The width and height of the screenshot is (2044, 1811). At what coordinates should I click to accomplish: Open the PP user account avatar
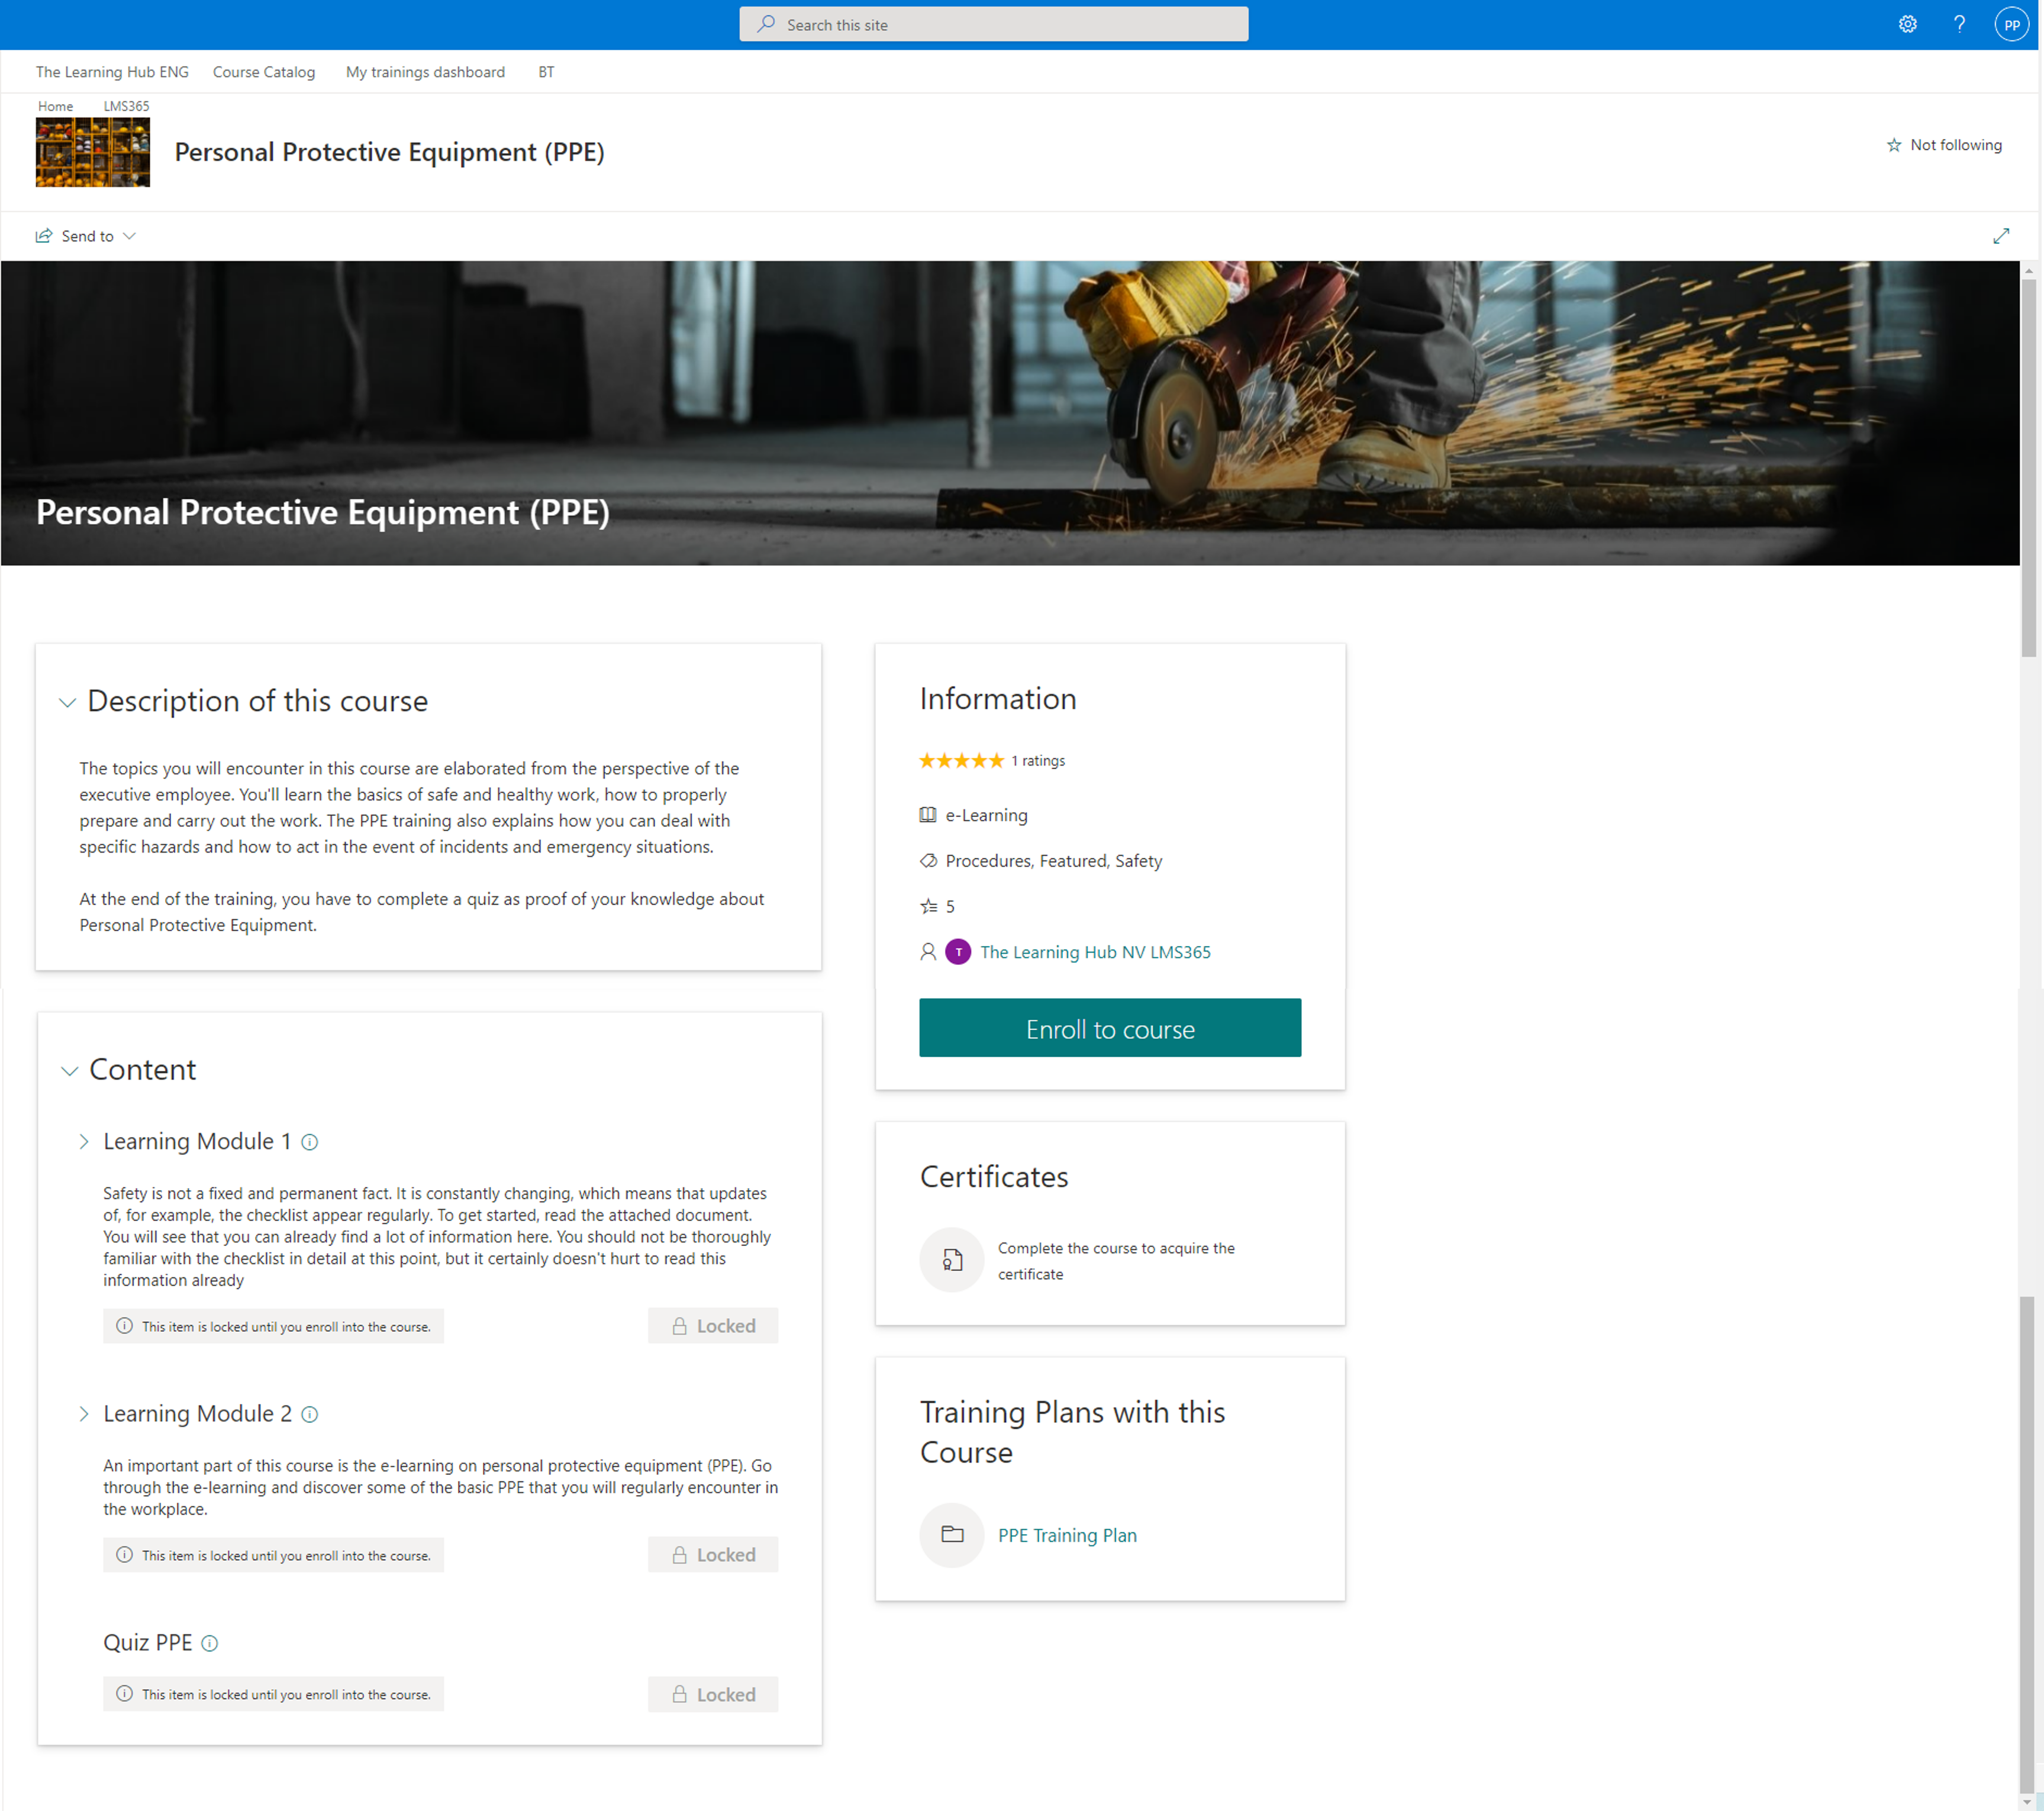click(2011, 24)
